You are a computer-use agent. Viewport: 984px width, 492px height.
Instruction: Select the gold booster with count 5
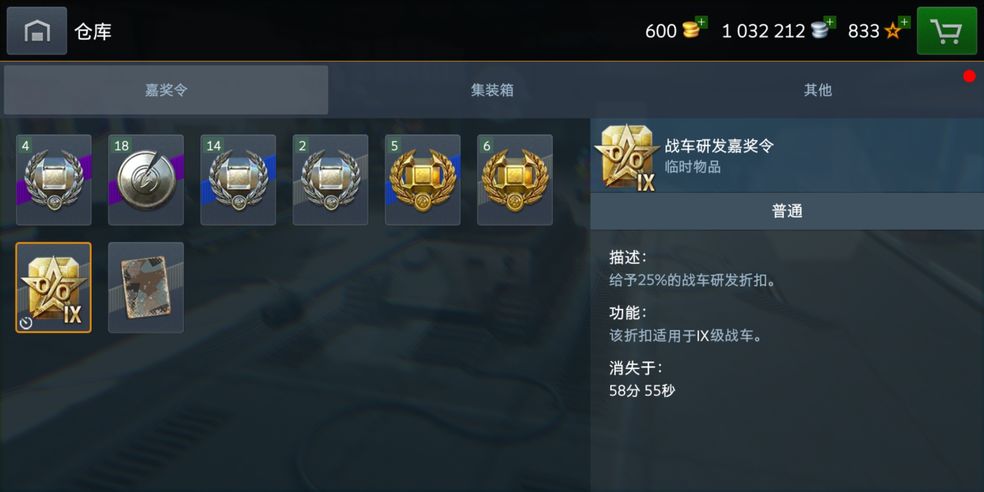422,179
